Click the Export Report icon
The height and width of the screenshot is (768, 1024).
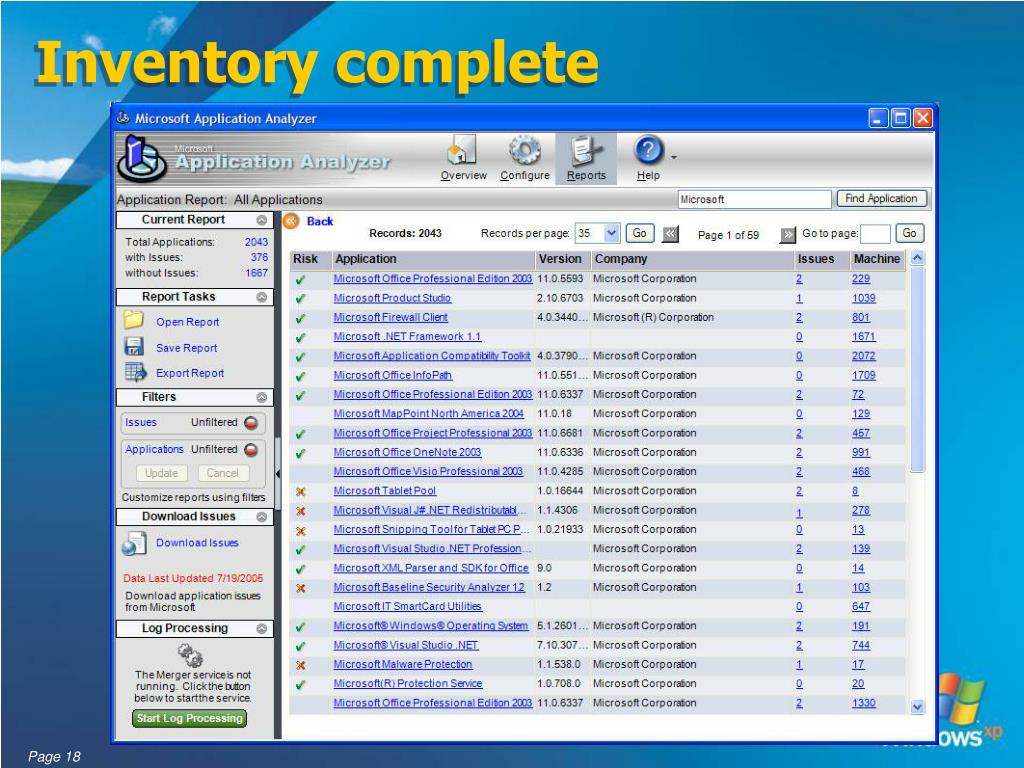[135, 372]
